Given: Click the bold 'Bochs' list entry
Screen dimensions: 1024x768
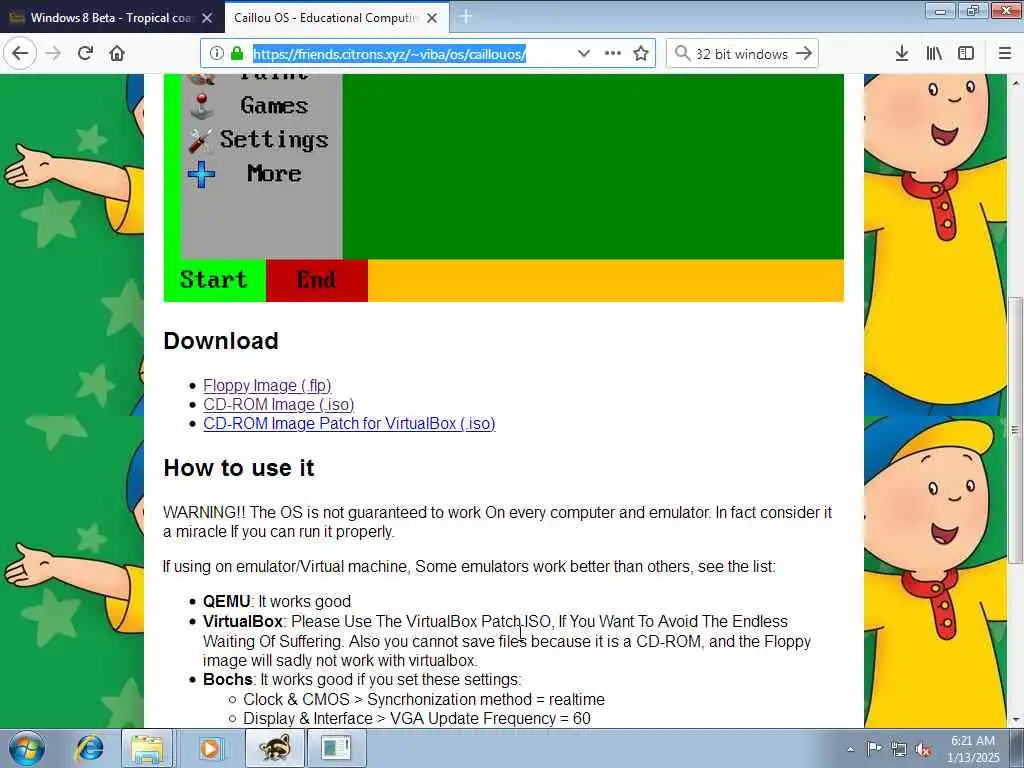Looking at the screenshot, I should pos(227,679).
